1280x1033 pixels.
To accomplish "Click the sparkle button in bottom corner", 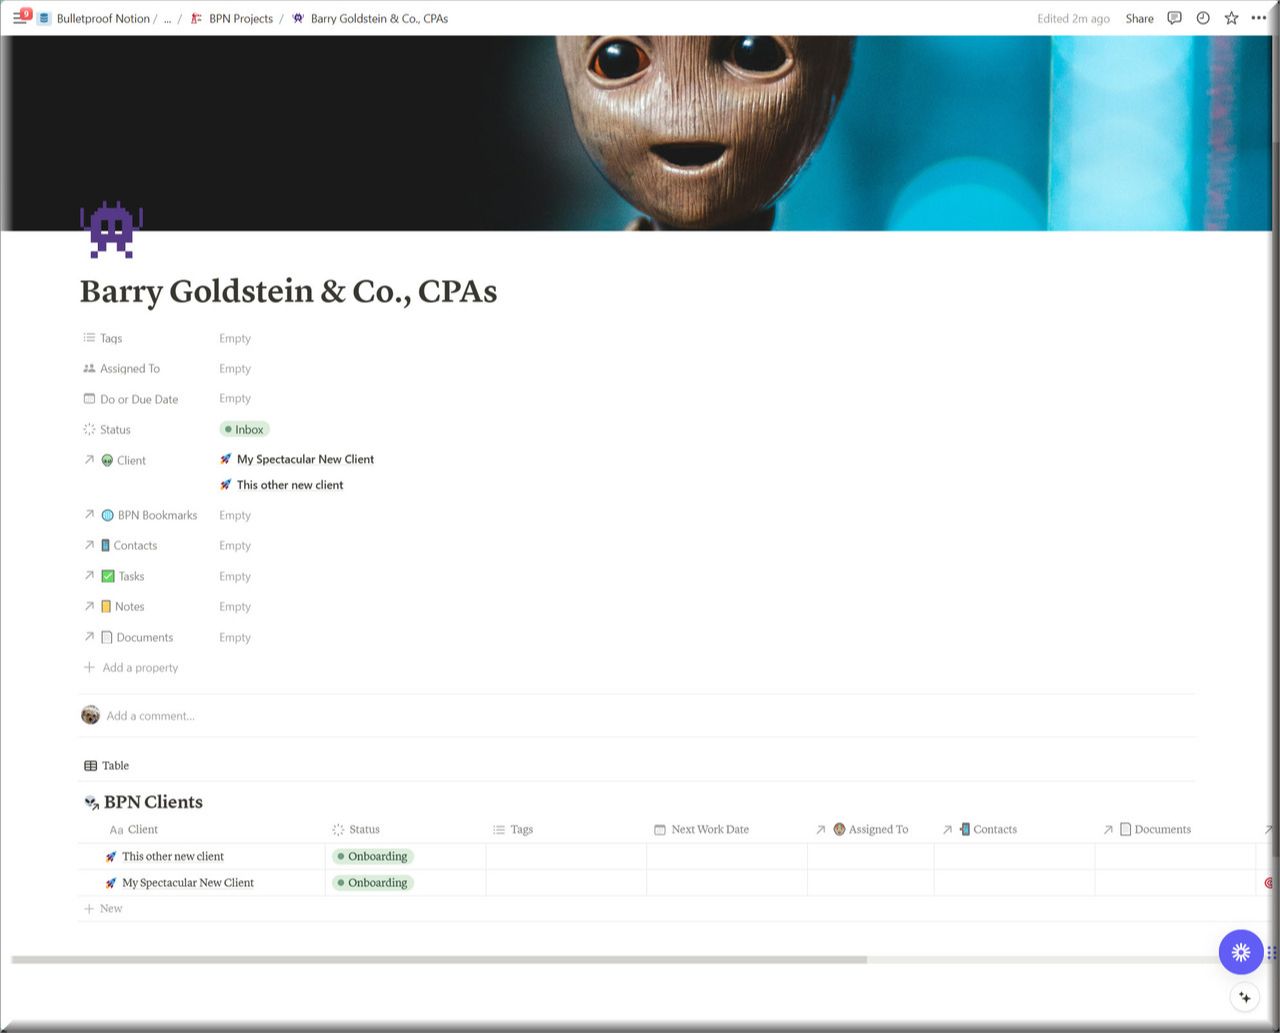I will (1245, 997).
